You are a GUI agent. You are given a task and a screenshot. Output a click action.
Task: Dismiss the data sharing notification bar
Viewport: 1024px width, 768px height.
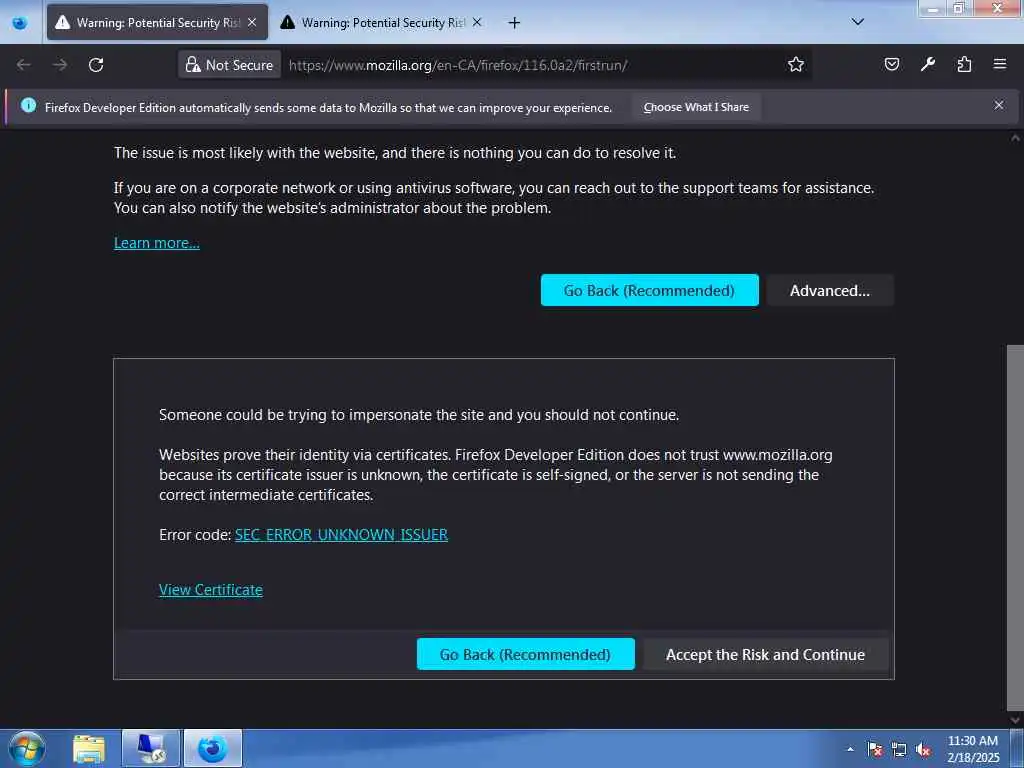(x=999, y=105)
